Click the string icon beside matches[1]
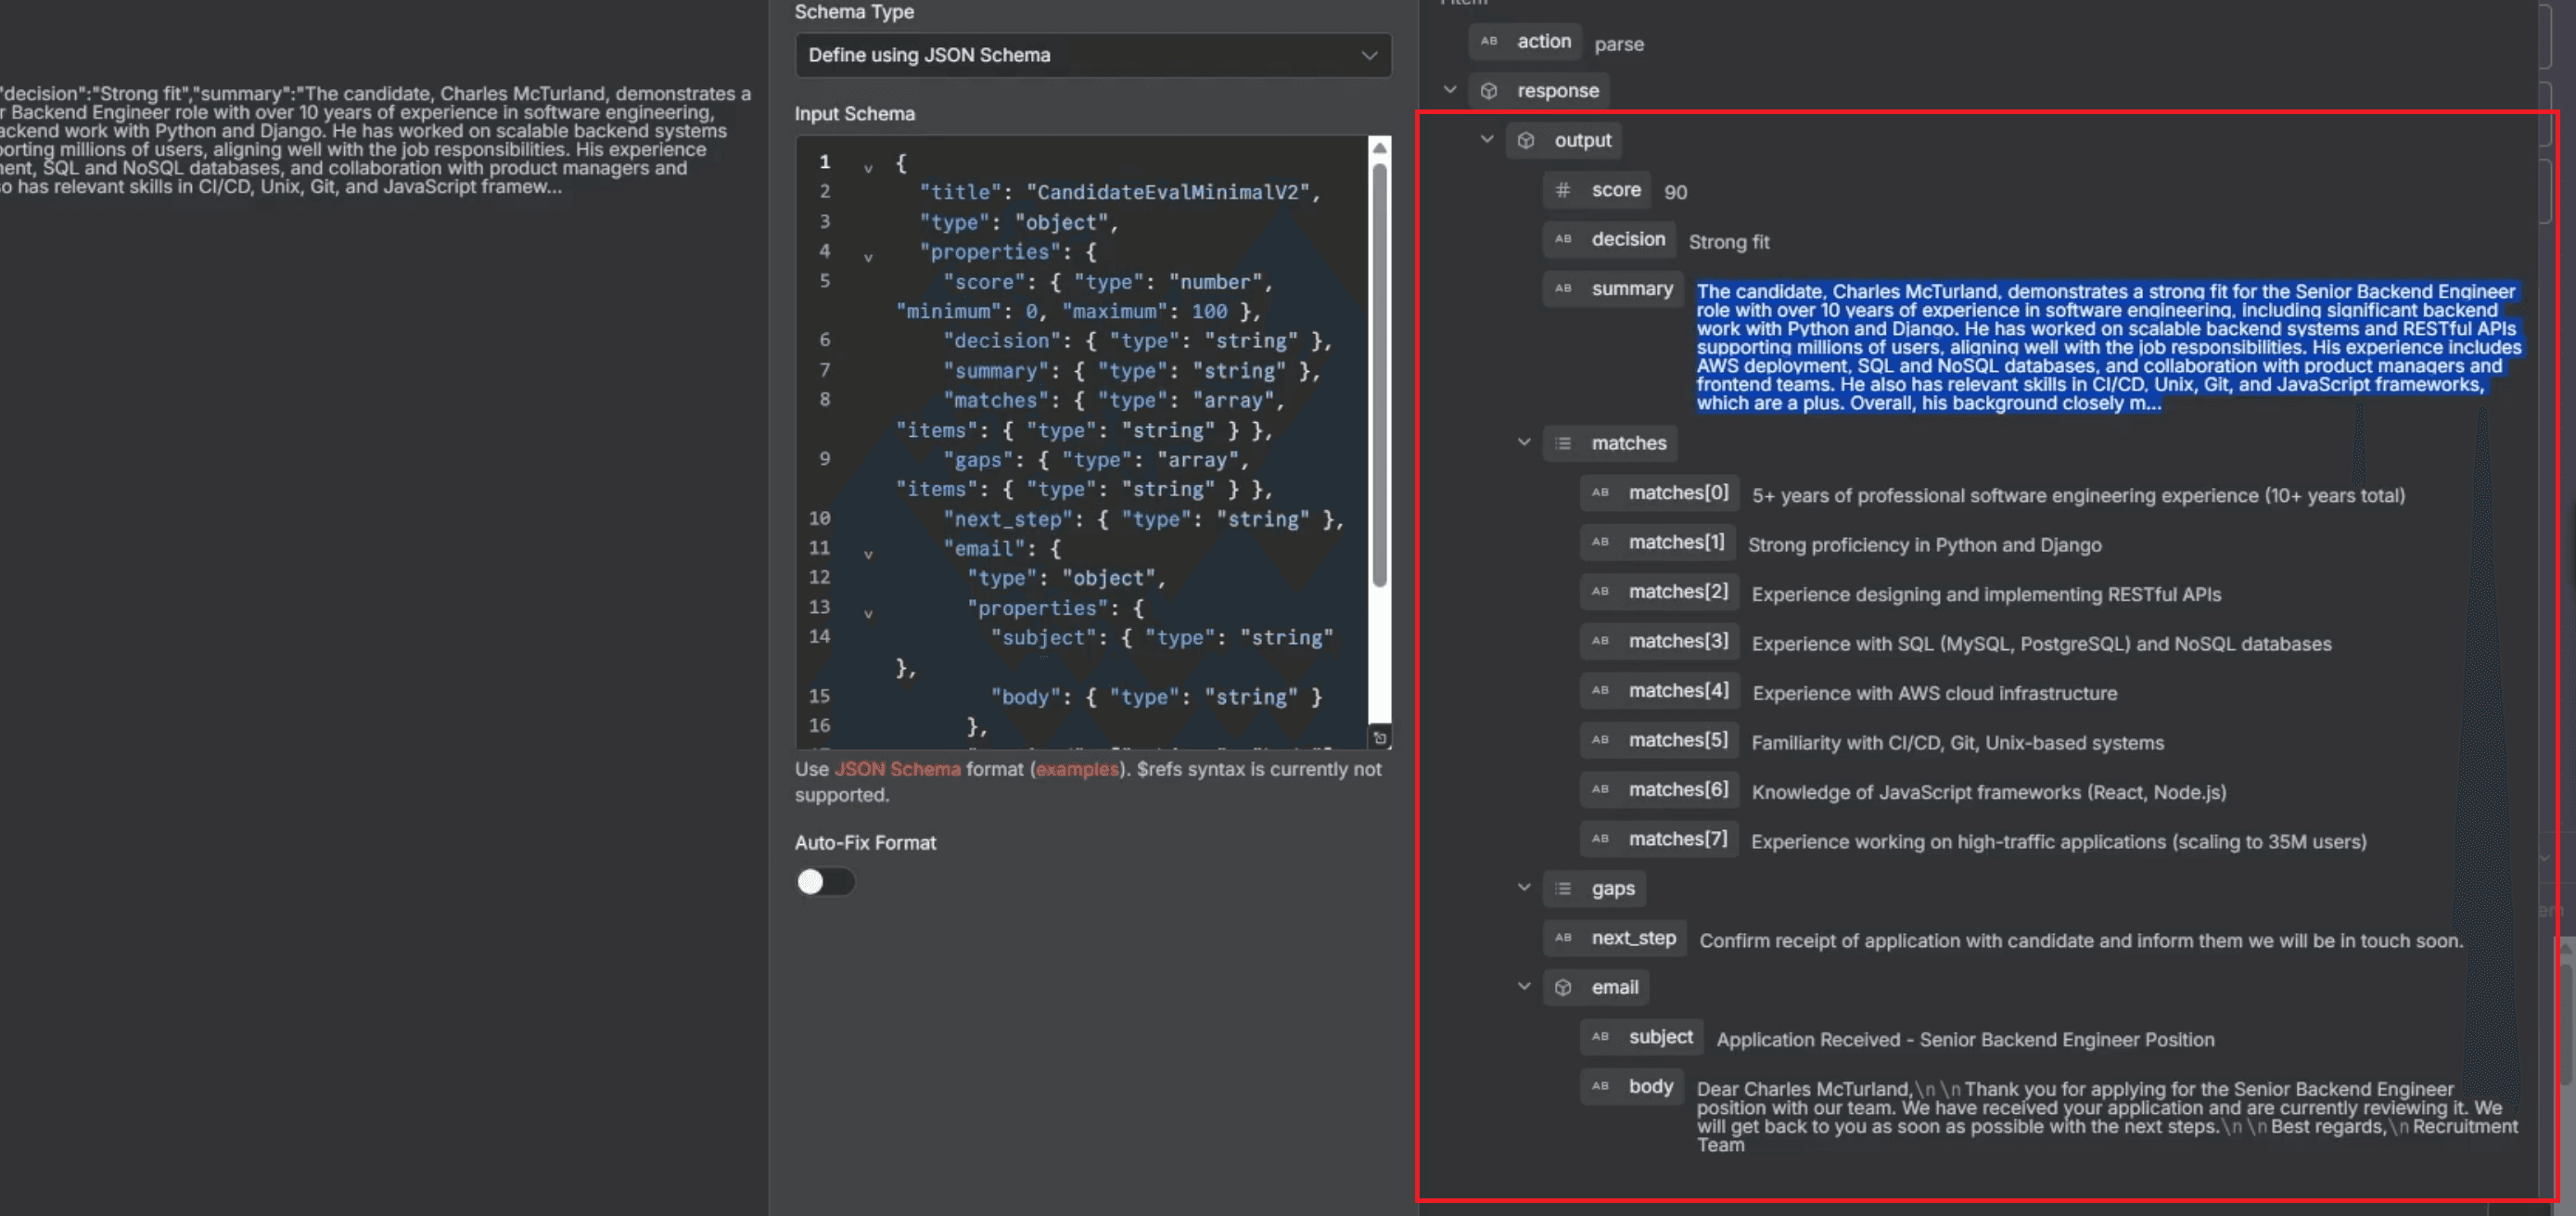The width and height of the screenshot is (2576, 1216). click(x=1600, y=541)
